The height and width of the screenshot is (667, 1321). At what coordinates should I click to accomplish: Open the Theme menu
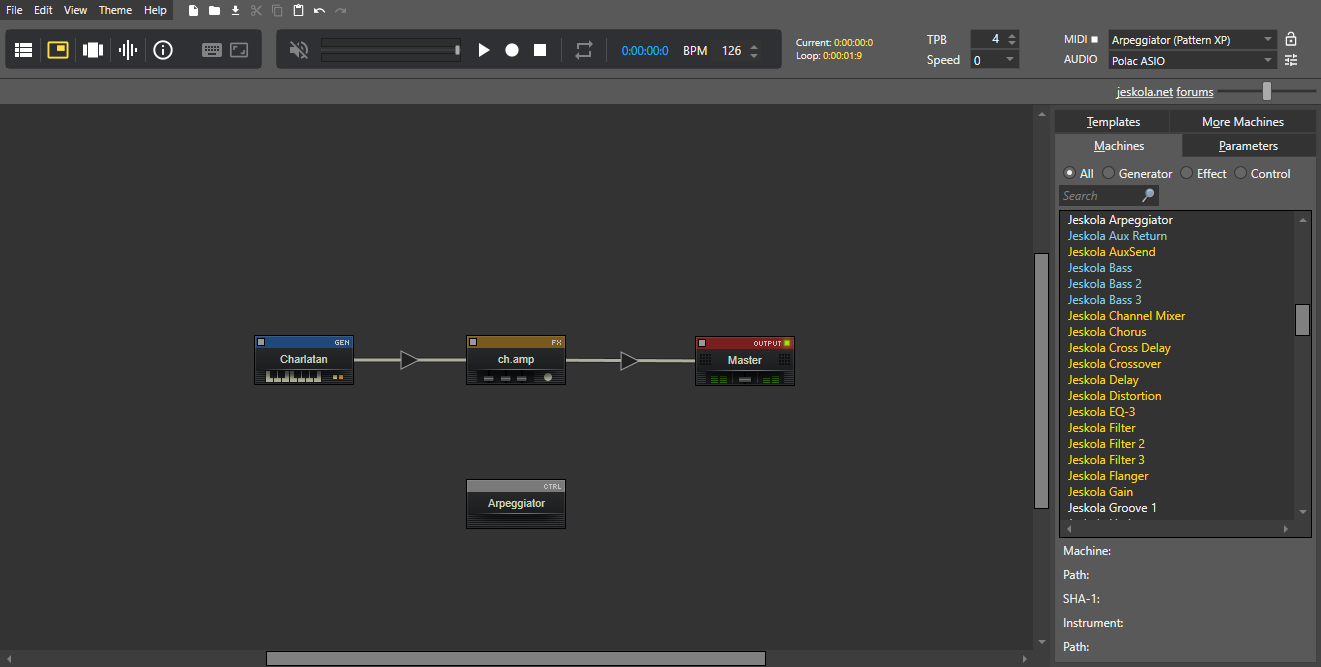click(115, 10)
